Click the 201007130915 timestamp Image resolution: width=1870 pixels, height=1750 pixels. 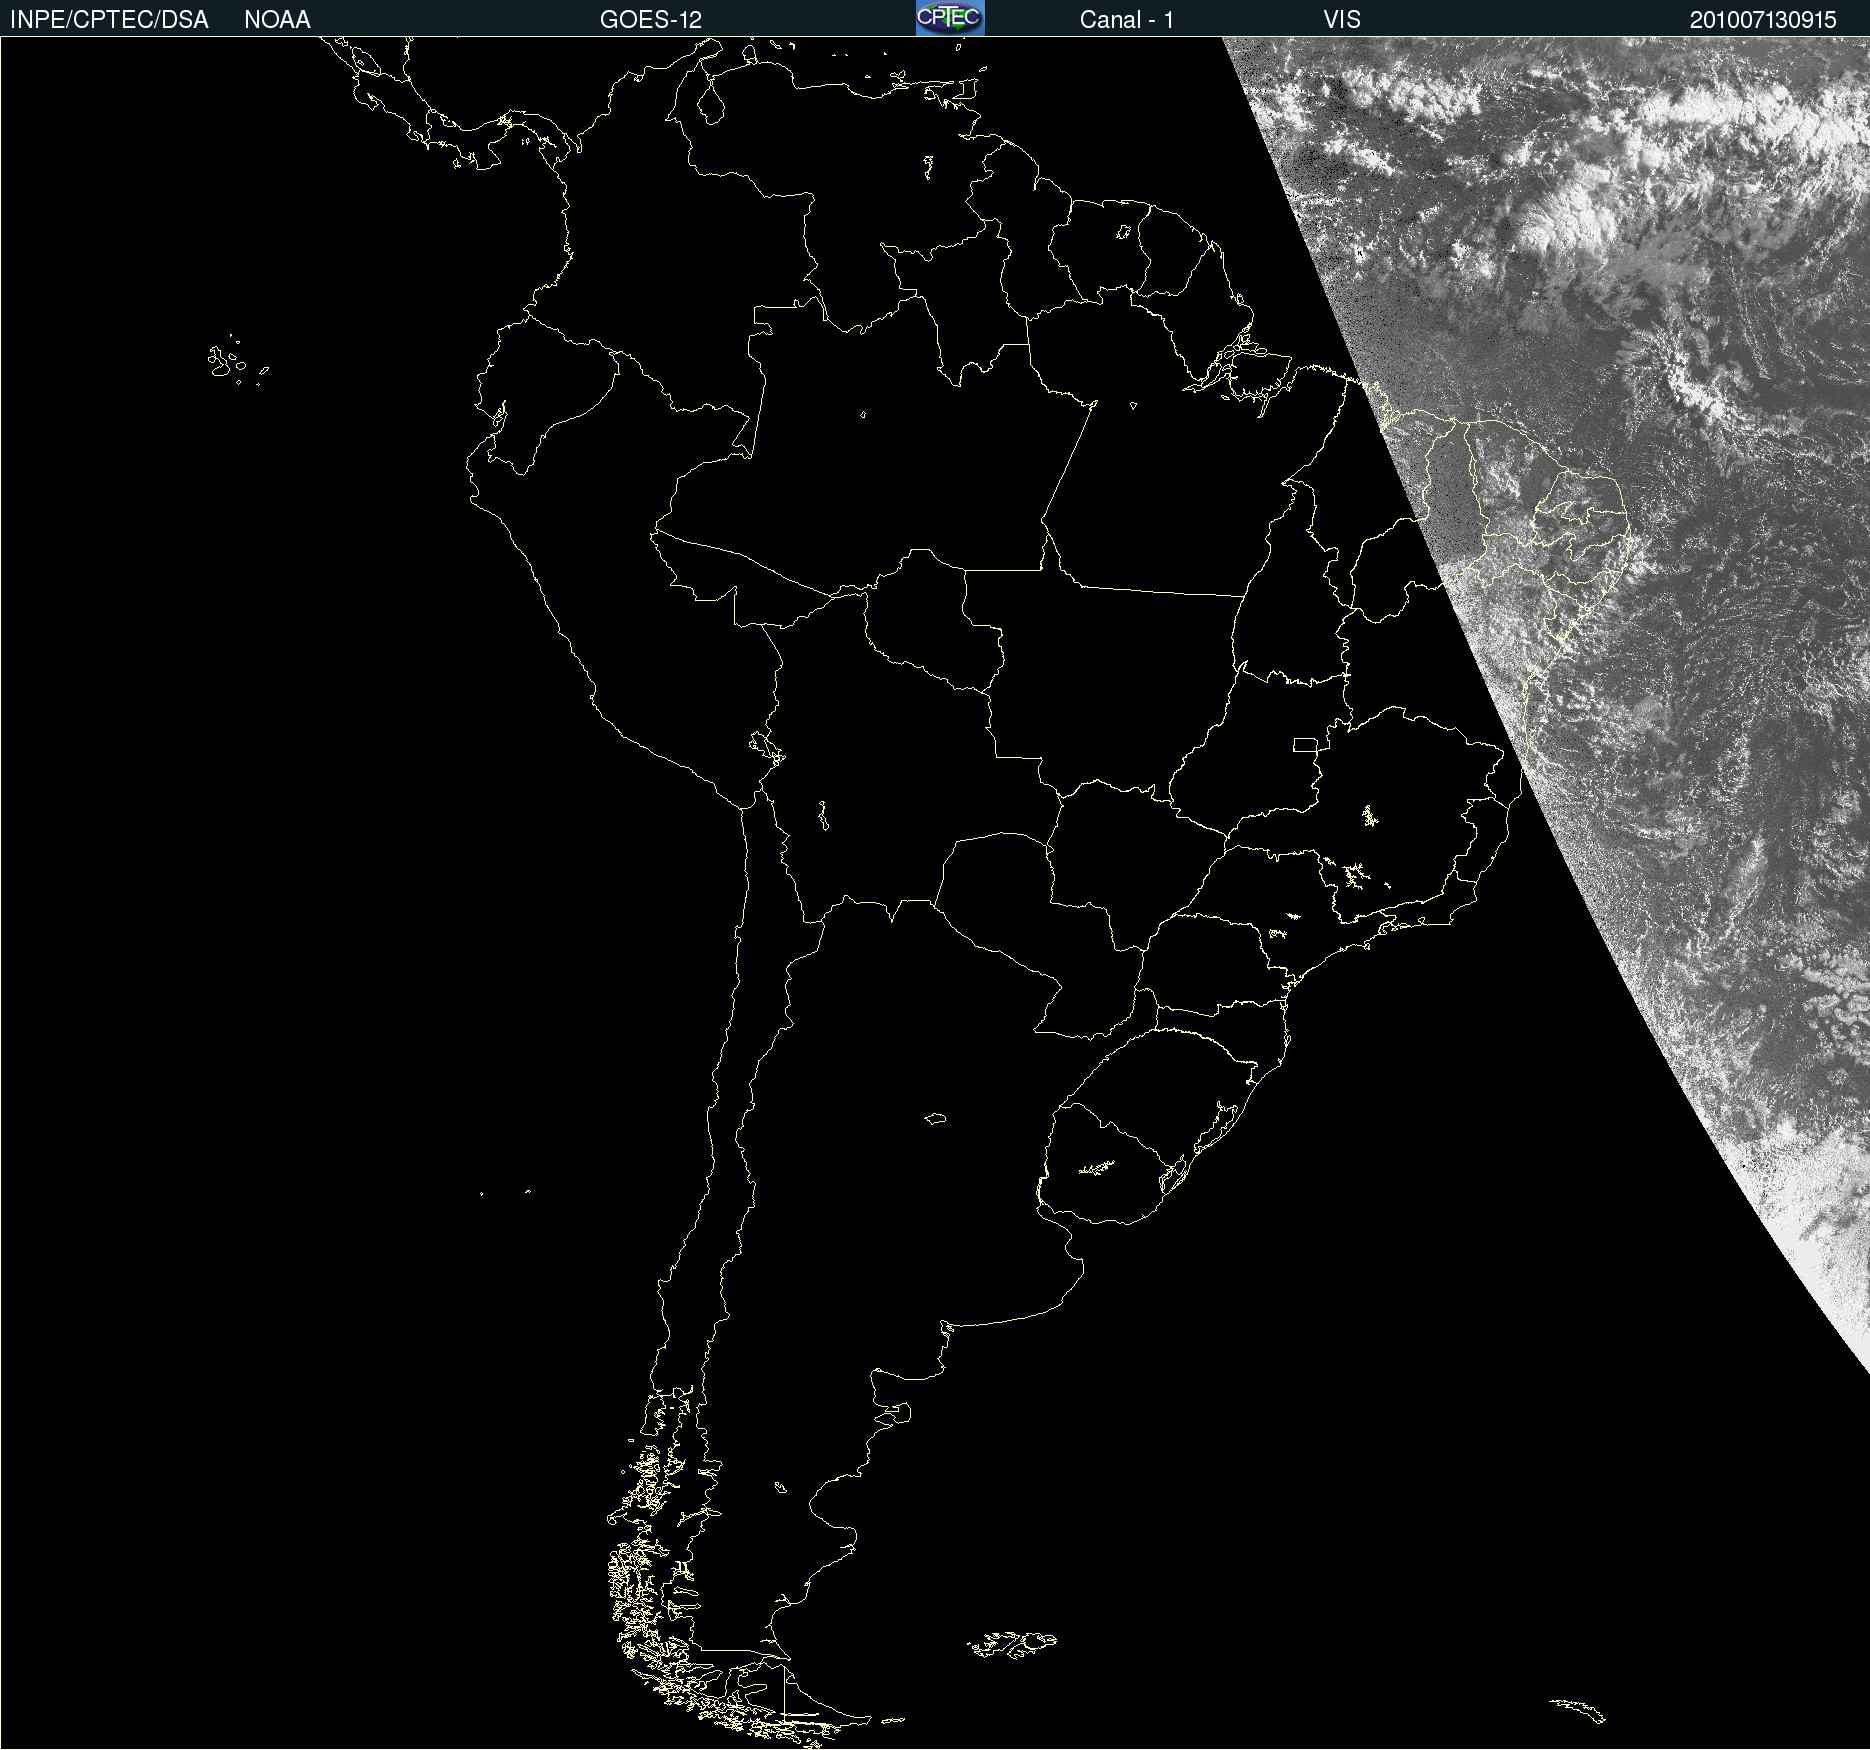[x=1763, y=20]
